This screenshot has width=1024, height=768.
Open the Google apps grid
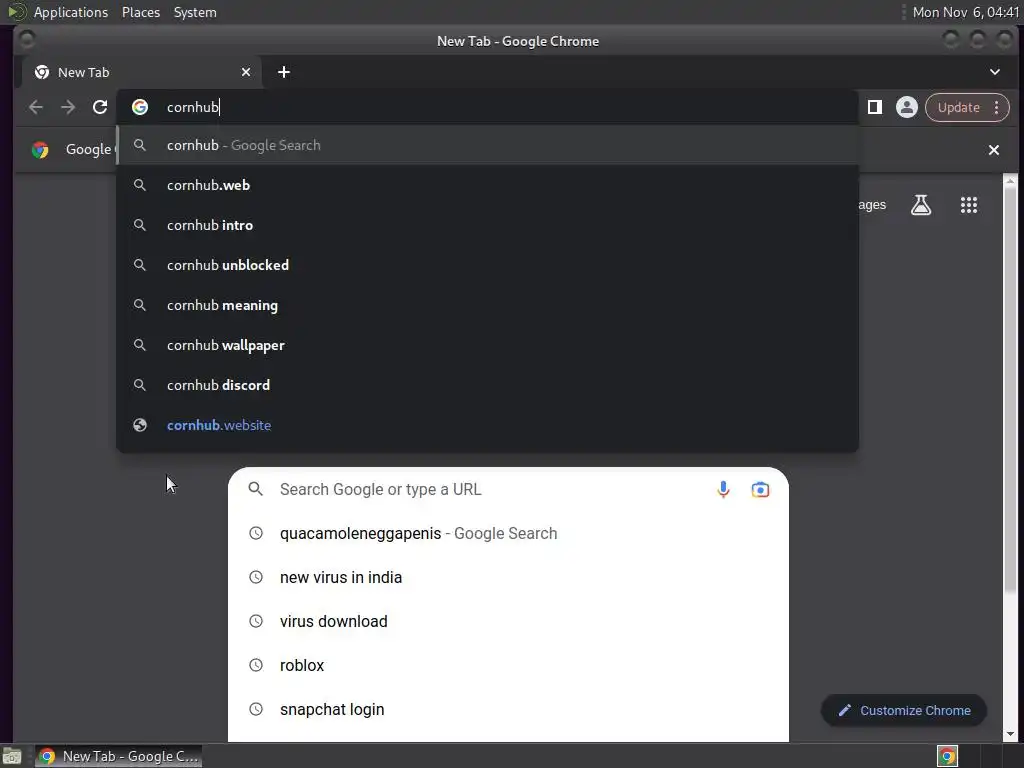(x=969, y=205)
